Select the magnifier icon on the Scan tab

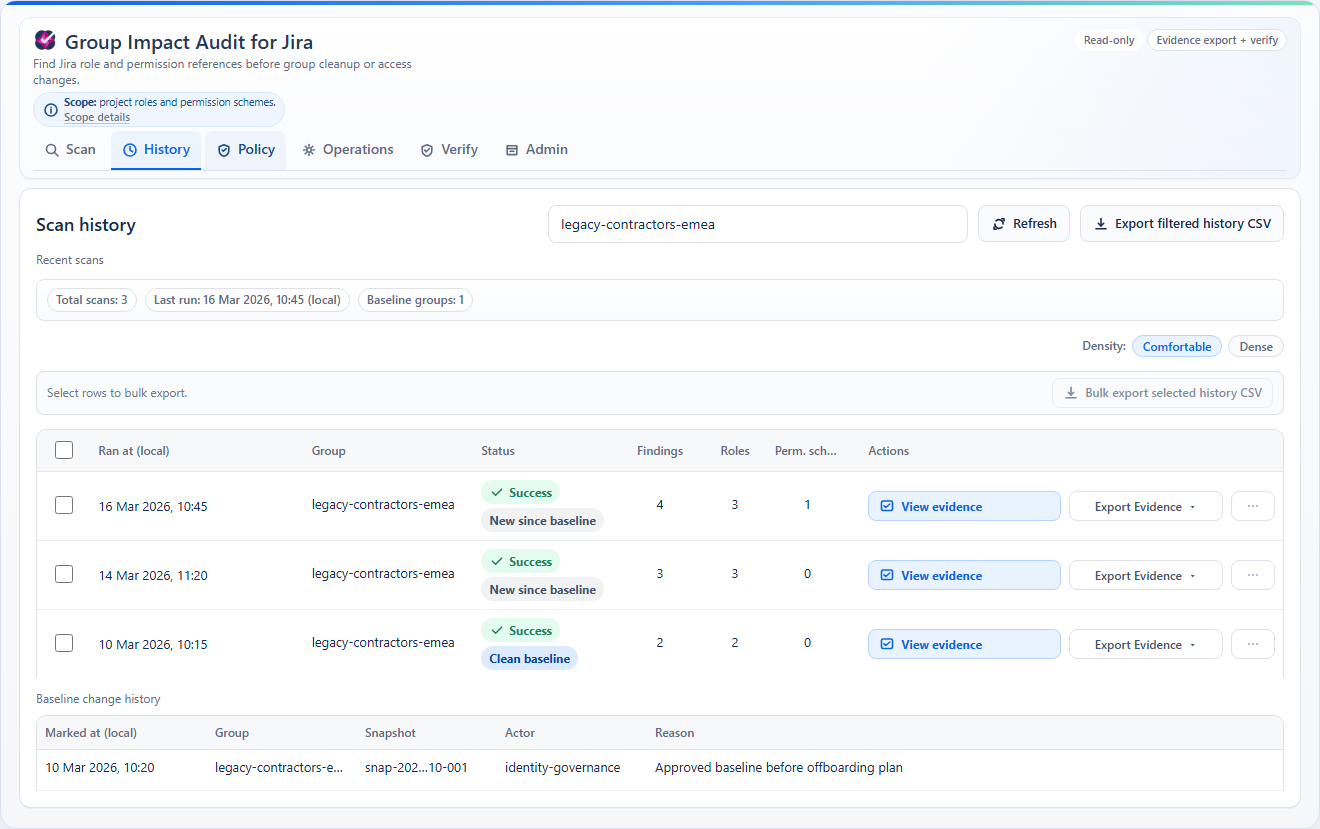point(51,149)
